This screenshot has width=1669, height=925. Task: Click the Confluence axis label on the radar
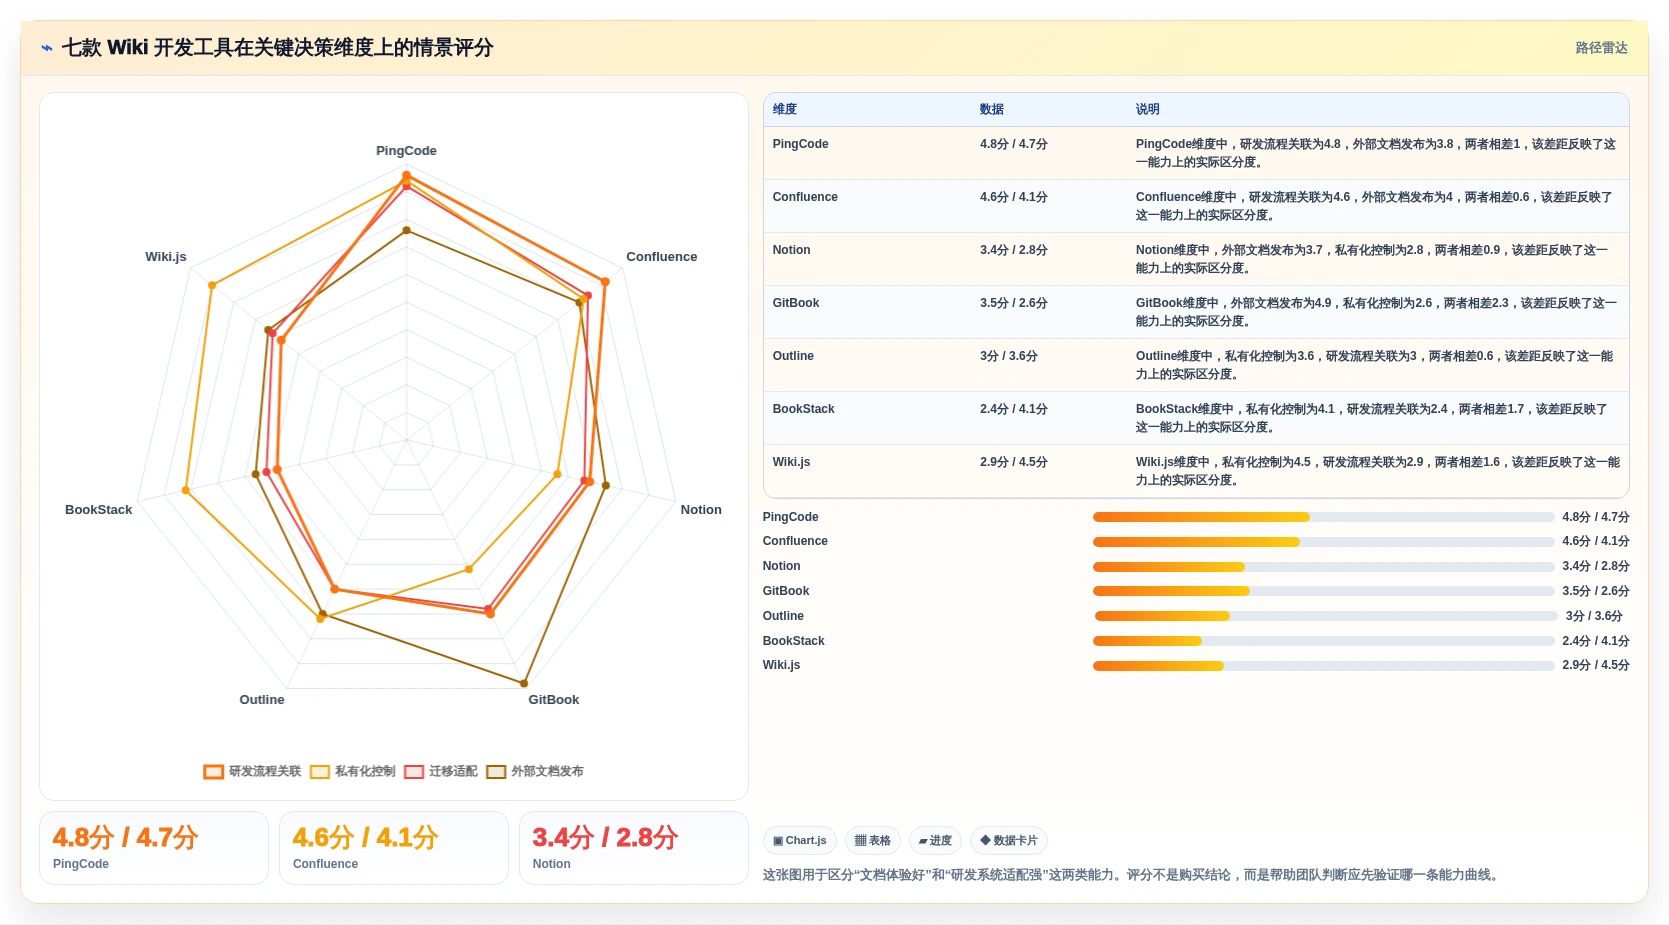[662, 257]
